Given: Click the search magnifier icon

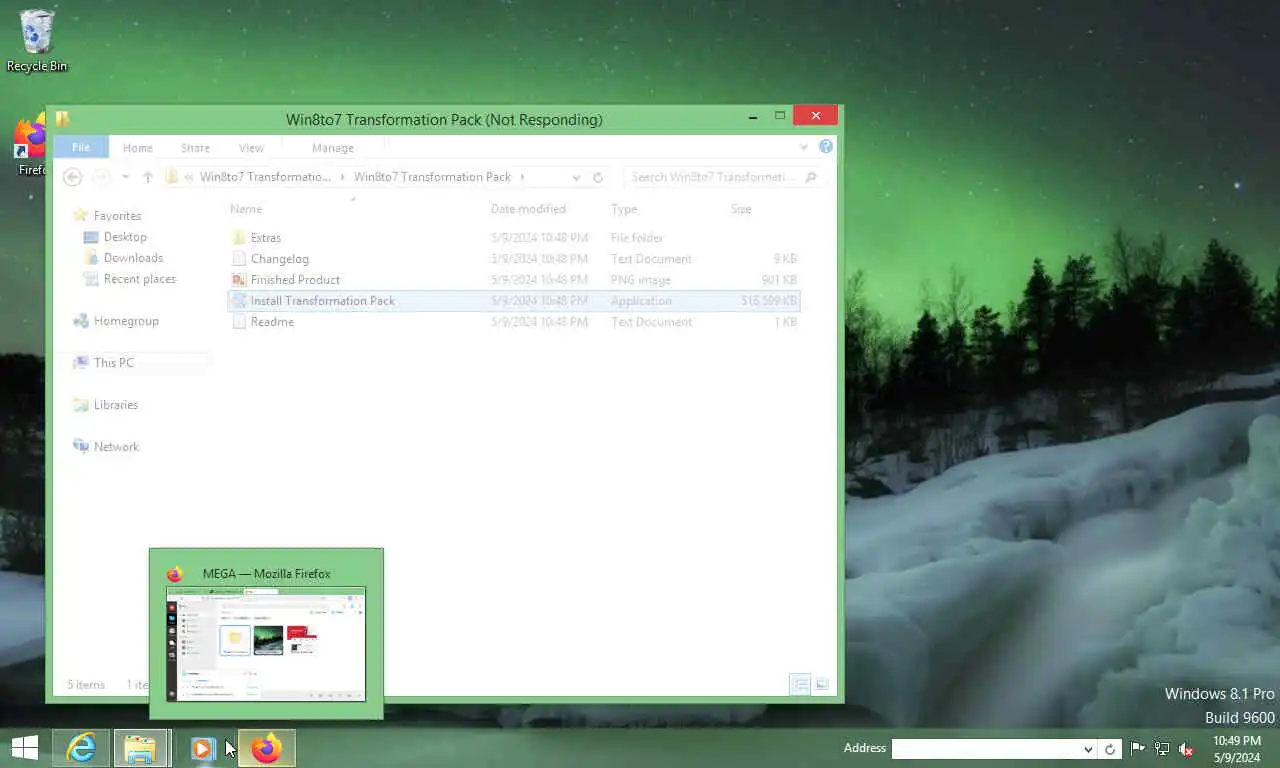Looking at the screenshot, I should [x=810, y=177].
